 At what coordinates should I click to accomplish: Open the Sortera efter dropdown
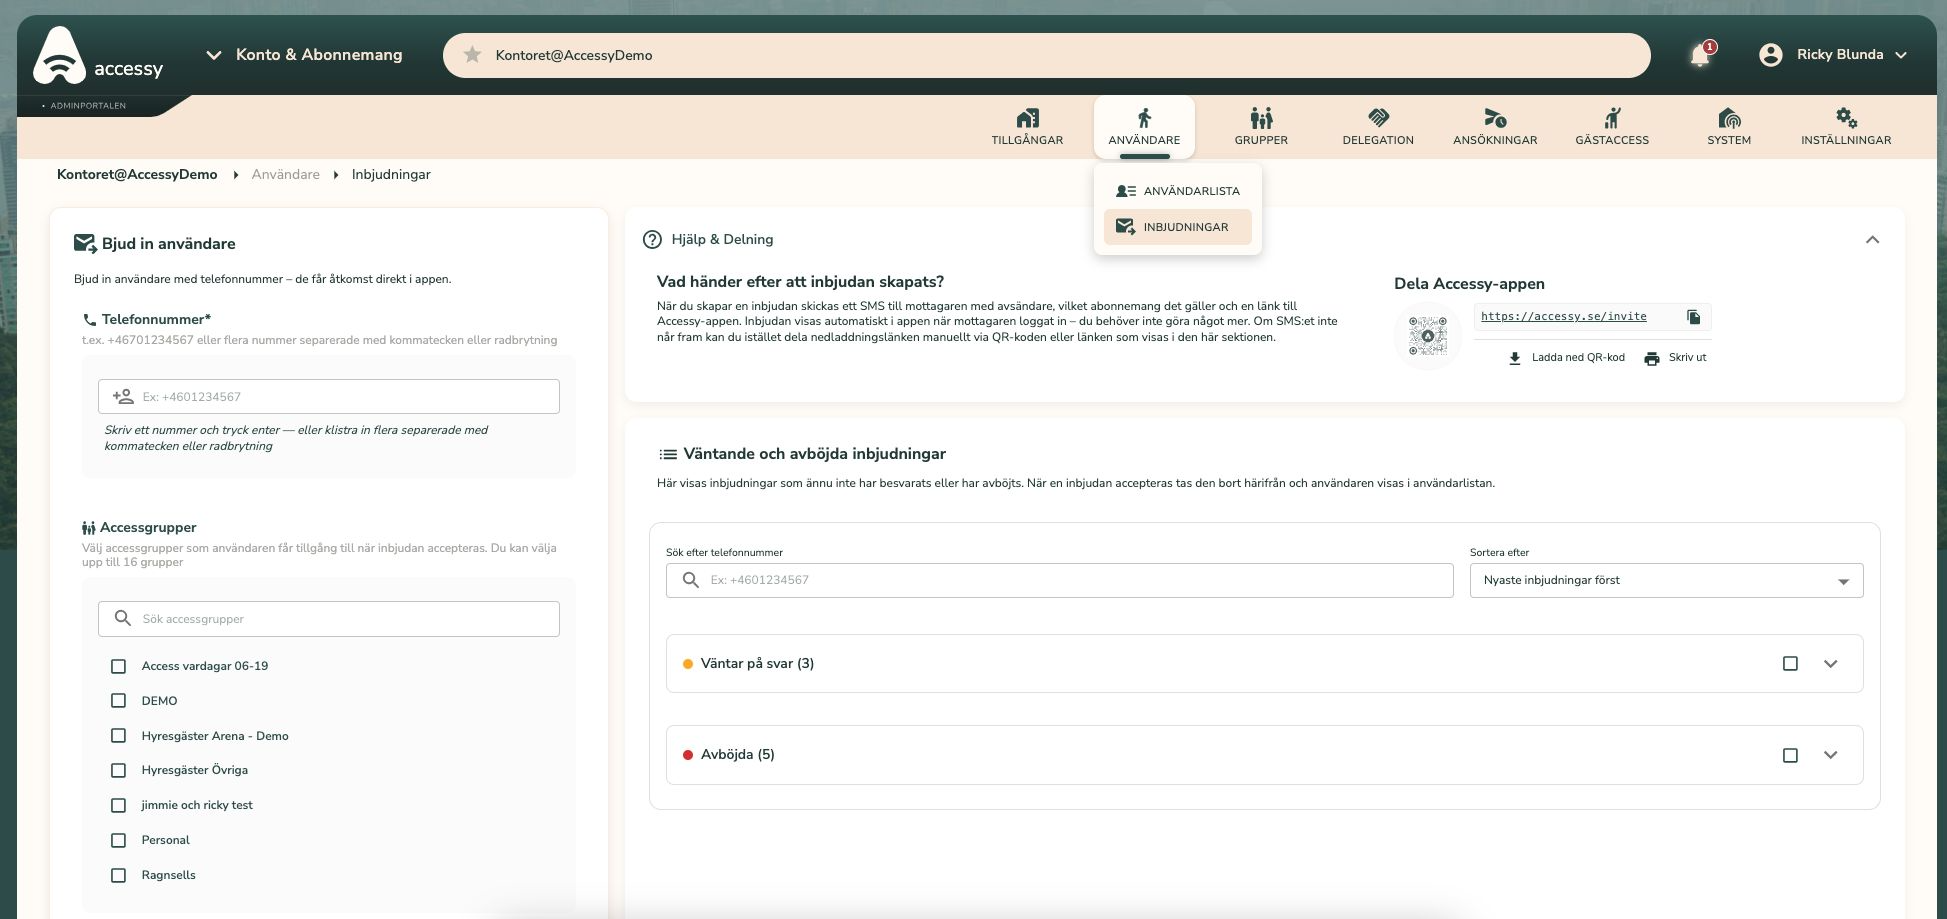[1666, 581]
